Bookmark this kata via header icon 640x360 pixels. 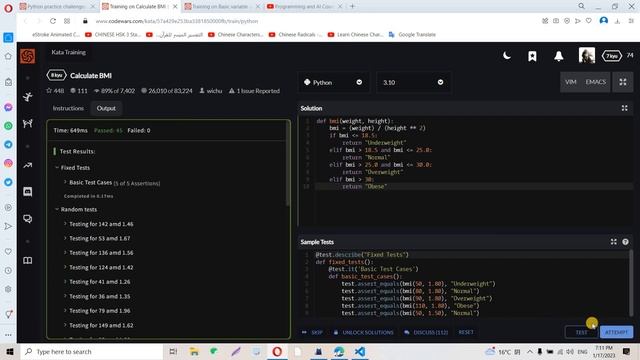pyautogui.click(x=532, y=56)
